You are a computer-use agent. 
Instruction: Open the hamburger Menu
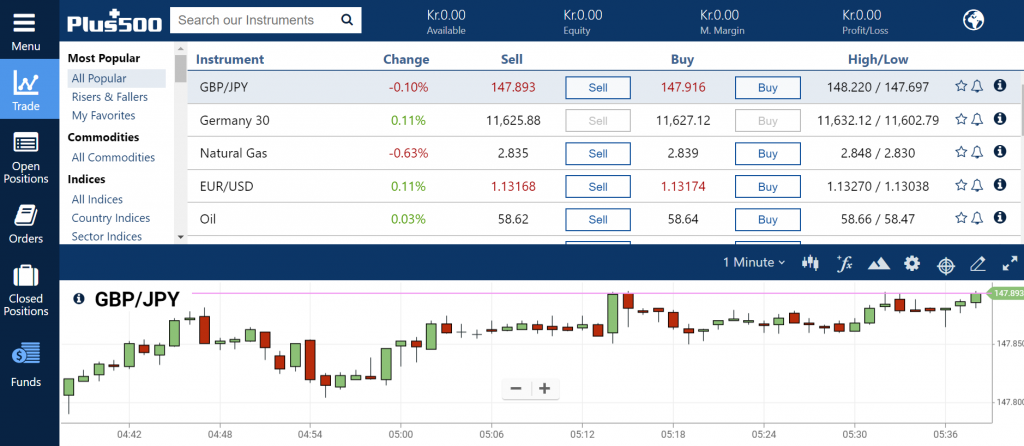coord(26,29)
